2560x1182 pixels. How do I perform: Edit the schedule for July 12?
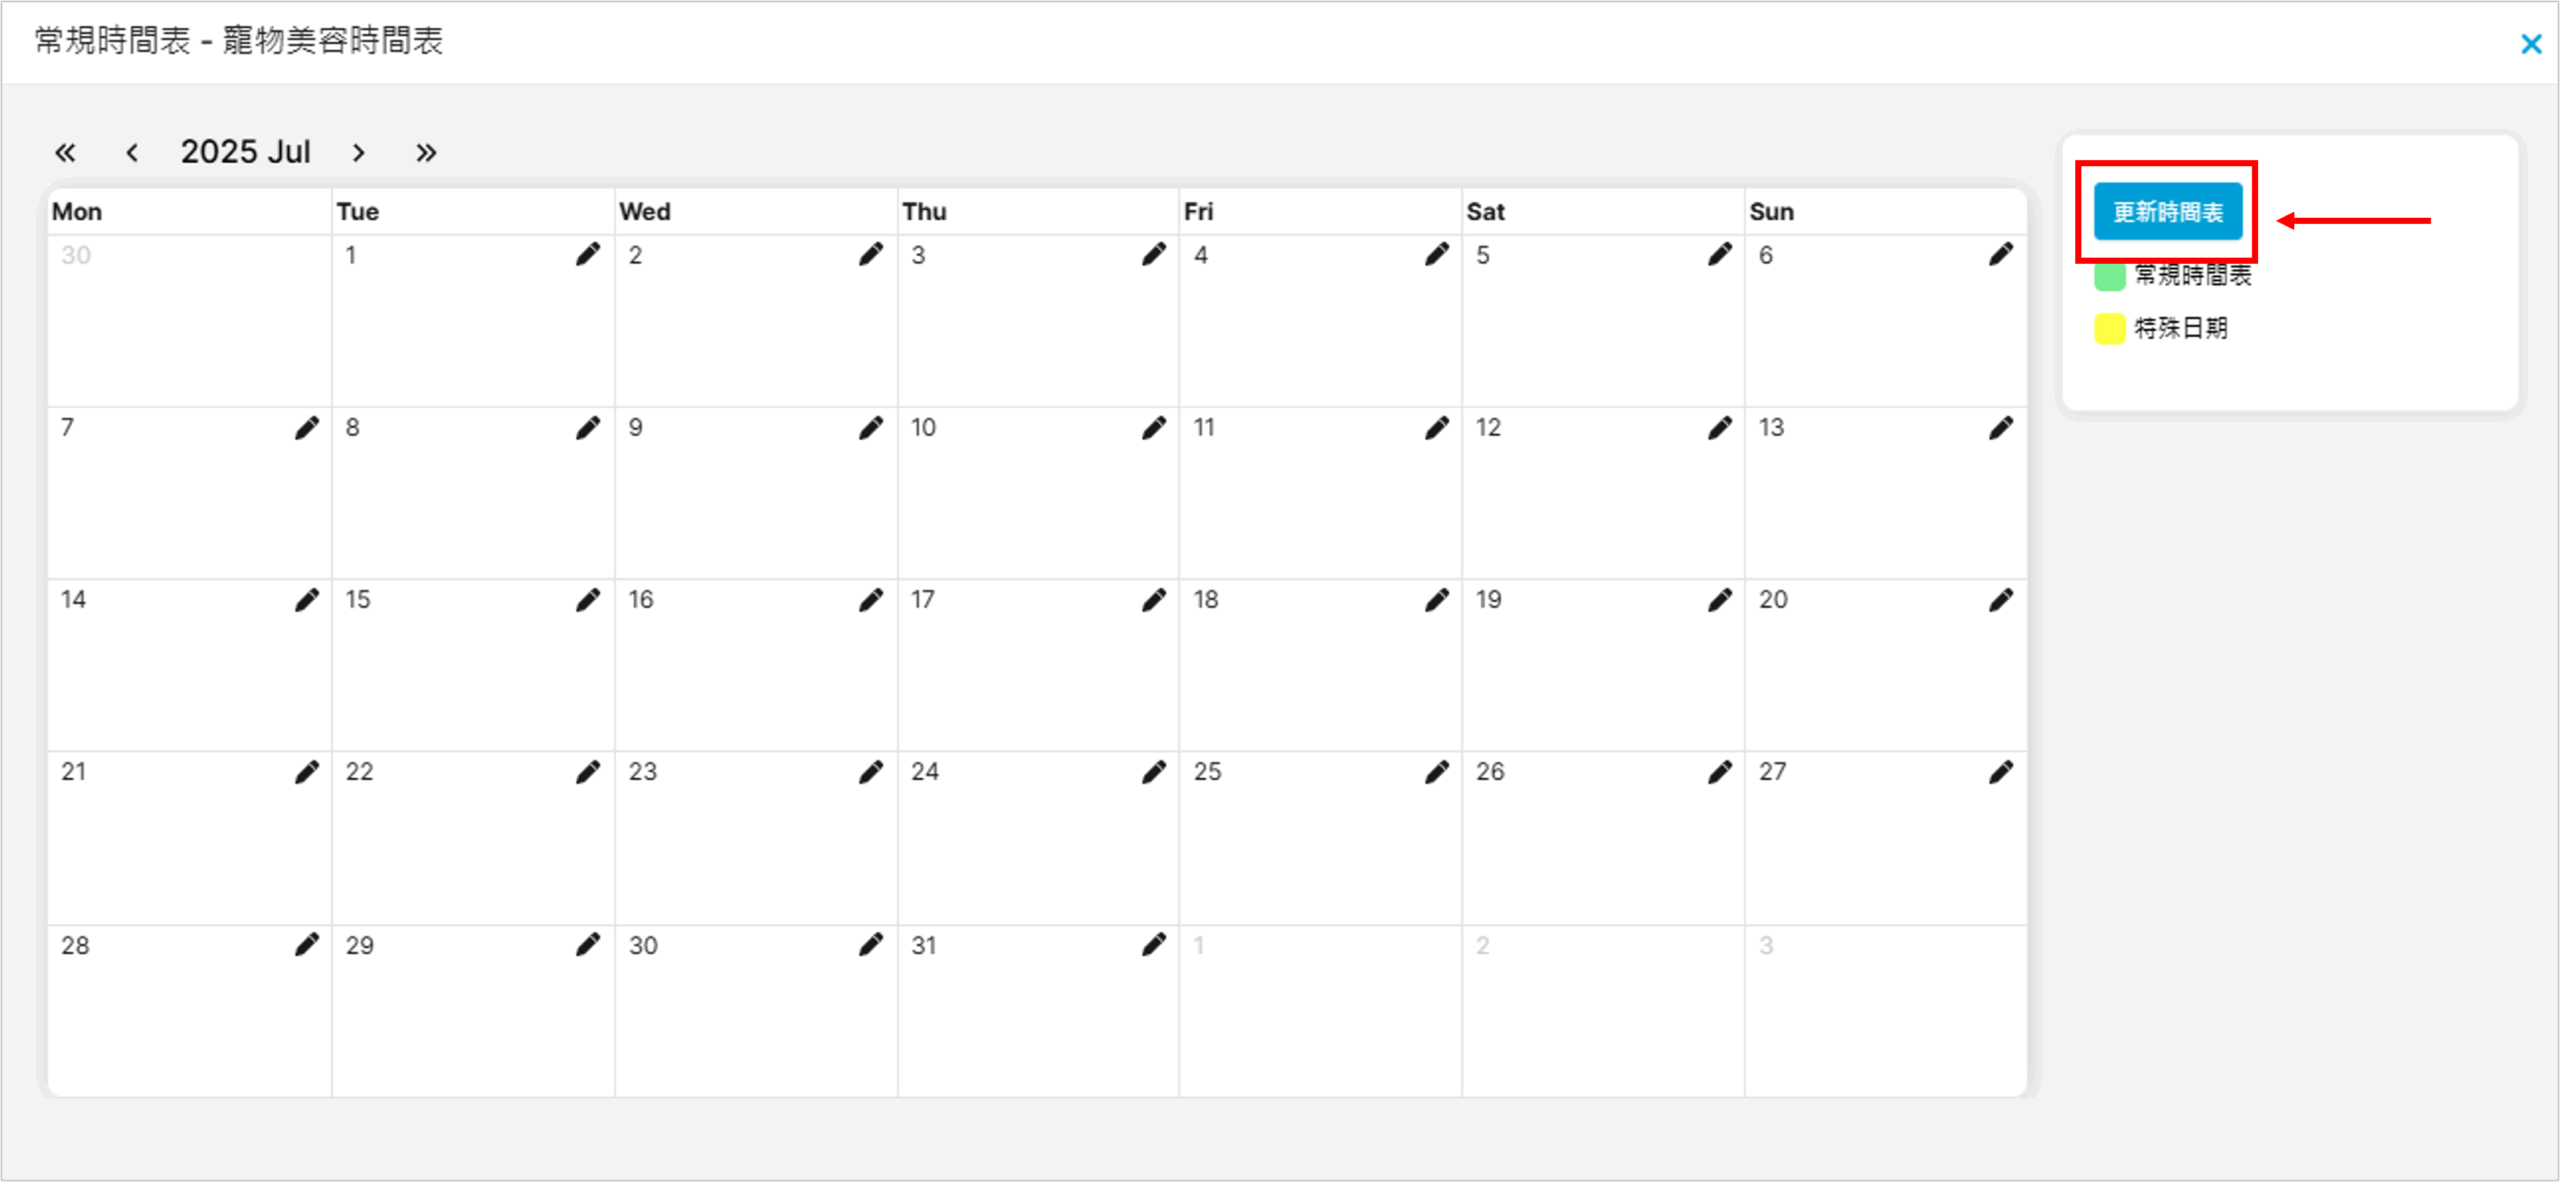click(x=1720, y=428)
